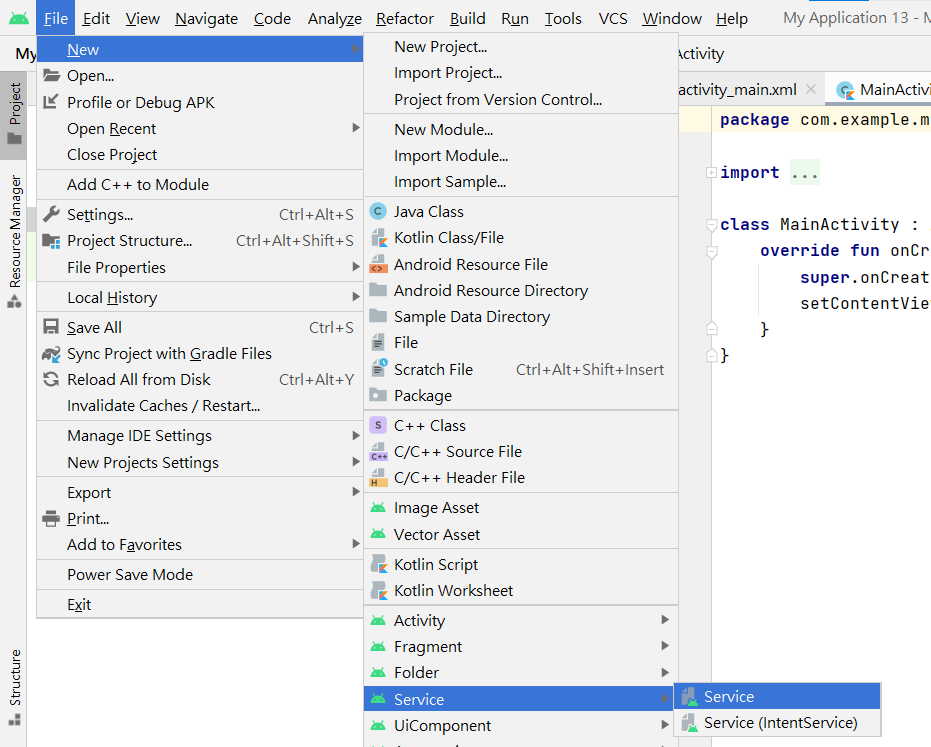Click the C/C++ Source File icon

379,452
